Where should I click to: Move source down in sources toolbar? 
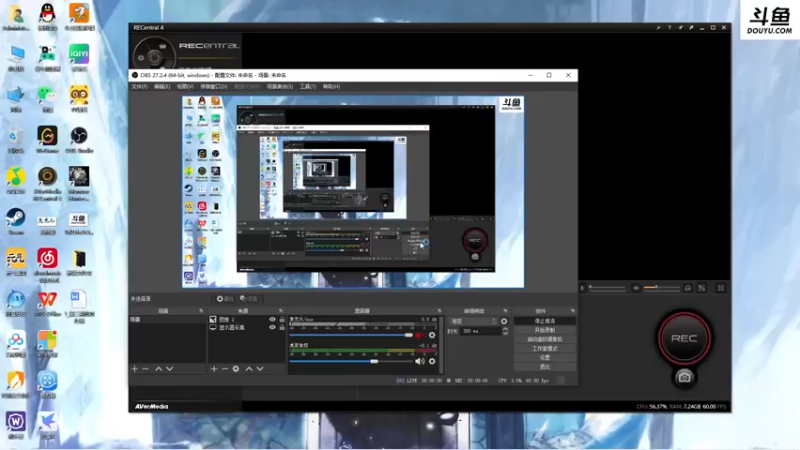tap(260, 368)
